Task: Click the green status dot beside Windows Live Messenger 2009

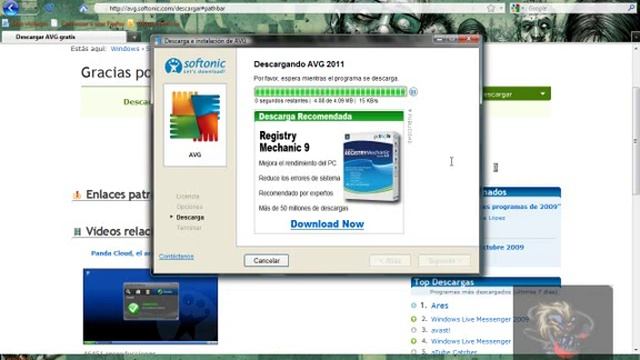Action: point(413,319)
